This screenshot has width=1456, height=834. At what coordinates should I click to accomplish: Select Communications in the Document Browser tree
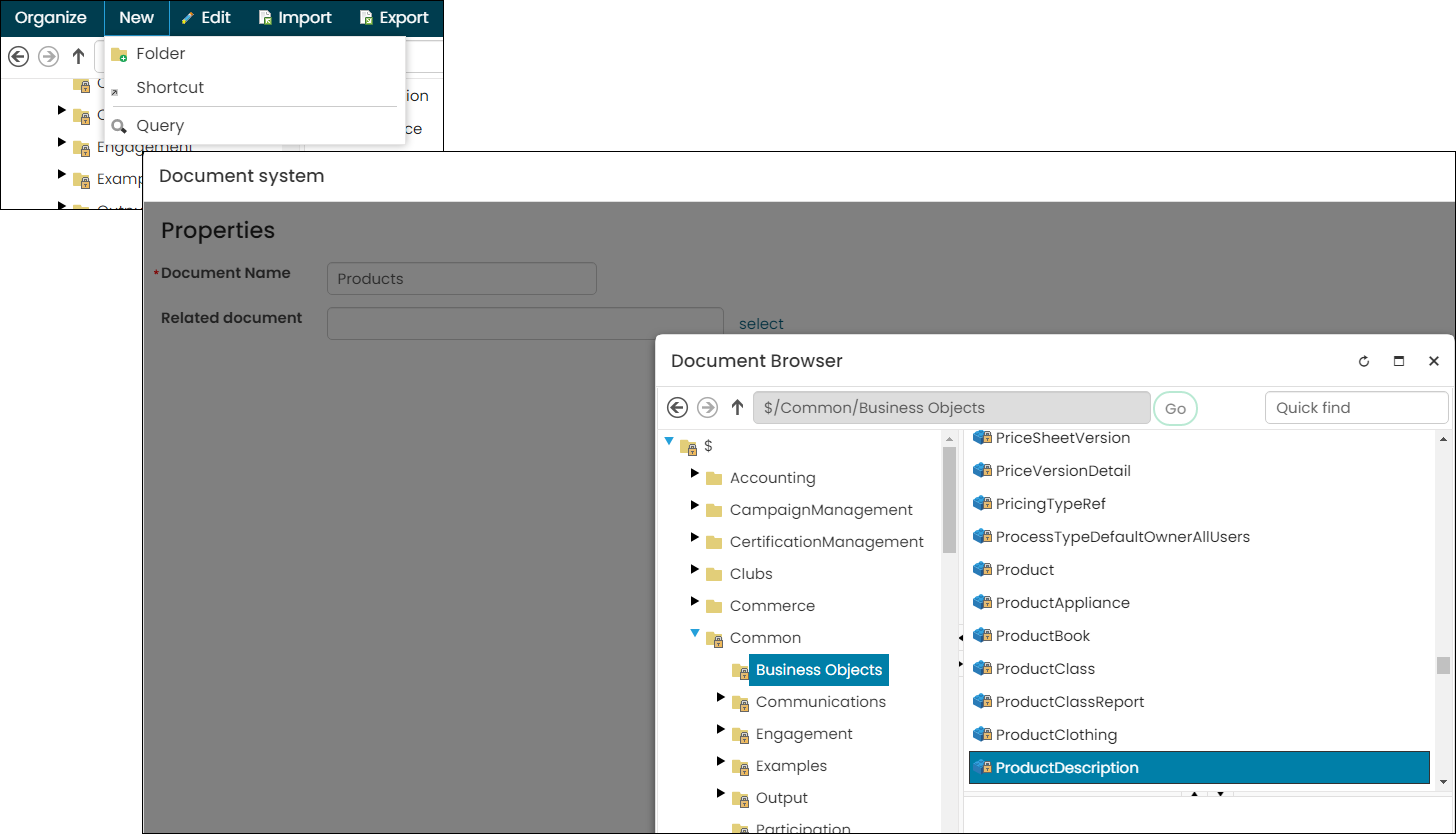click(x=821, y=702)
